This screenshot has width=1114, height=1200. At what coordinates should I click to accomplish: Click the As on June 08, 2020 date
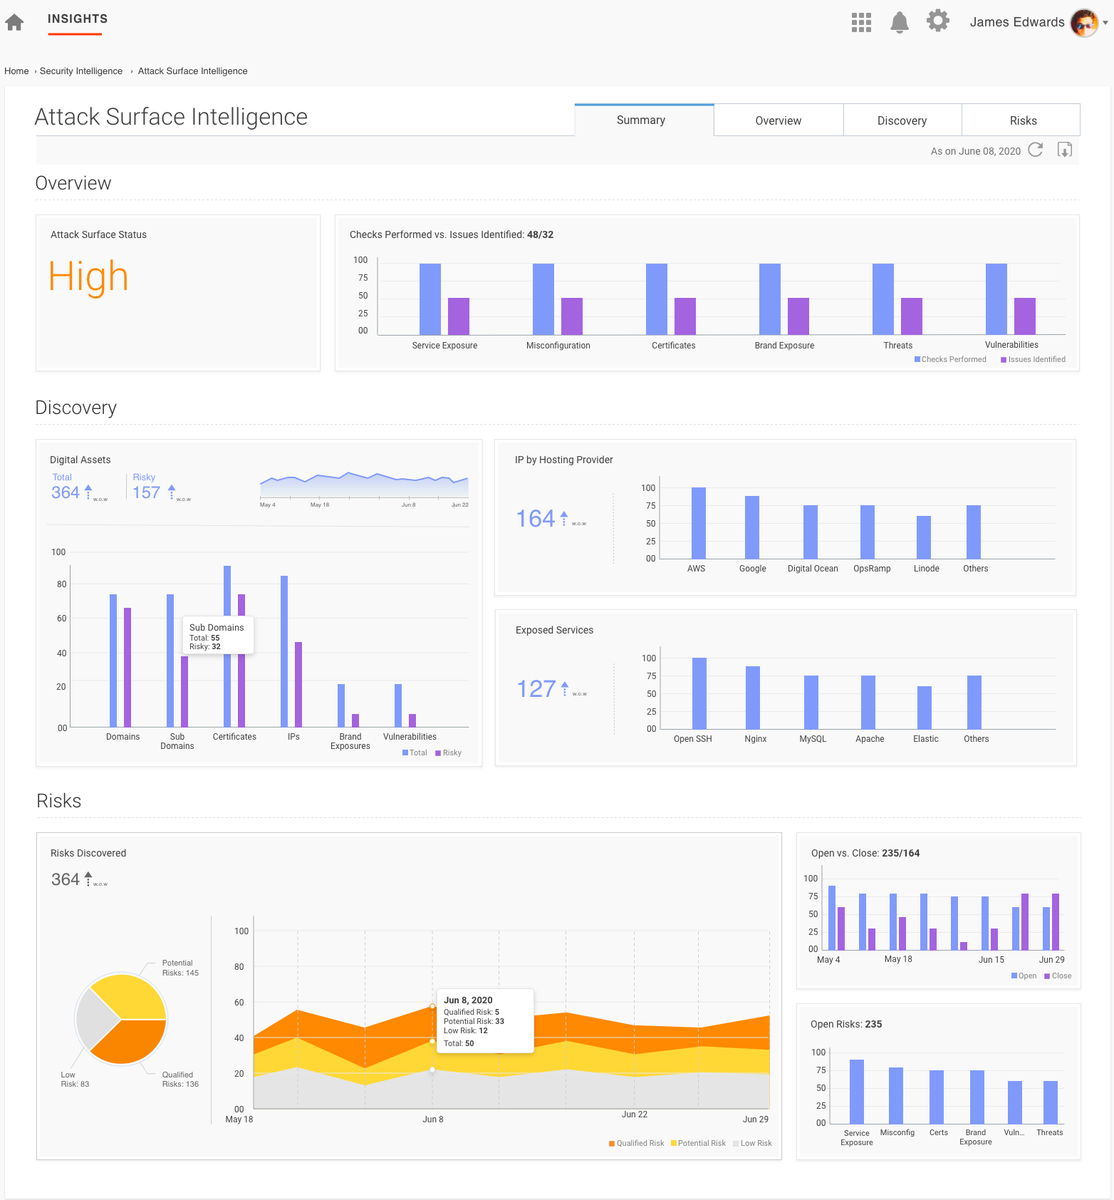[x=975, y=151]
